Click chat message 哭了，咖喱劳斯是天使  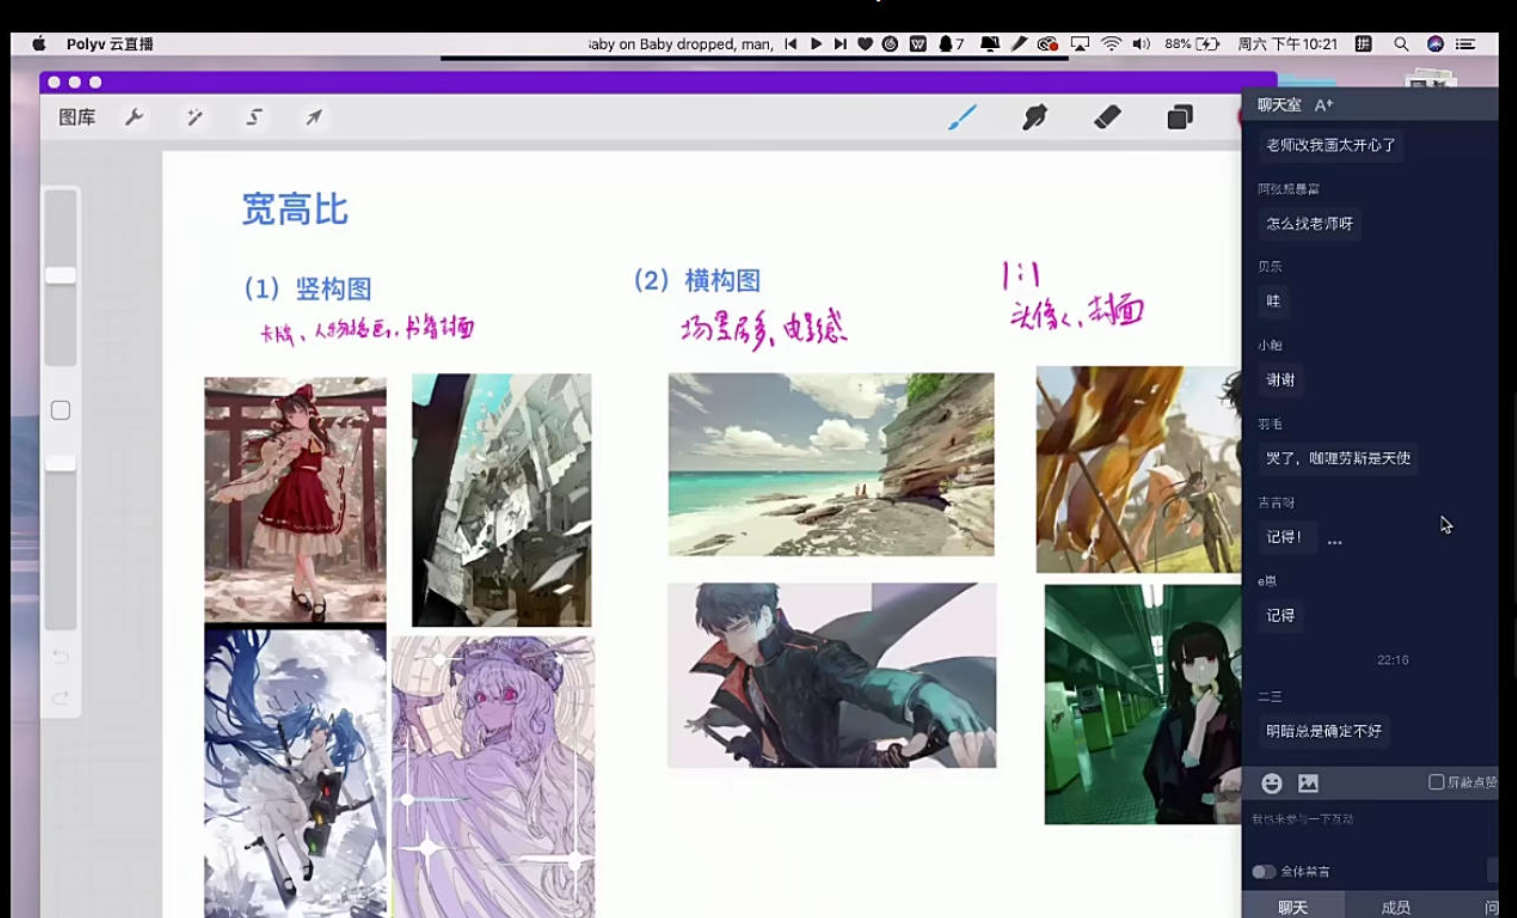pyautogui.click(x=1338, y=458)
